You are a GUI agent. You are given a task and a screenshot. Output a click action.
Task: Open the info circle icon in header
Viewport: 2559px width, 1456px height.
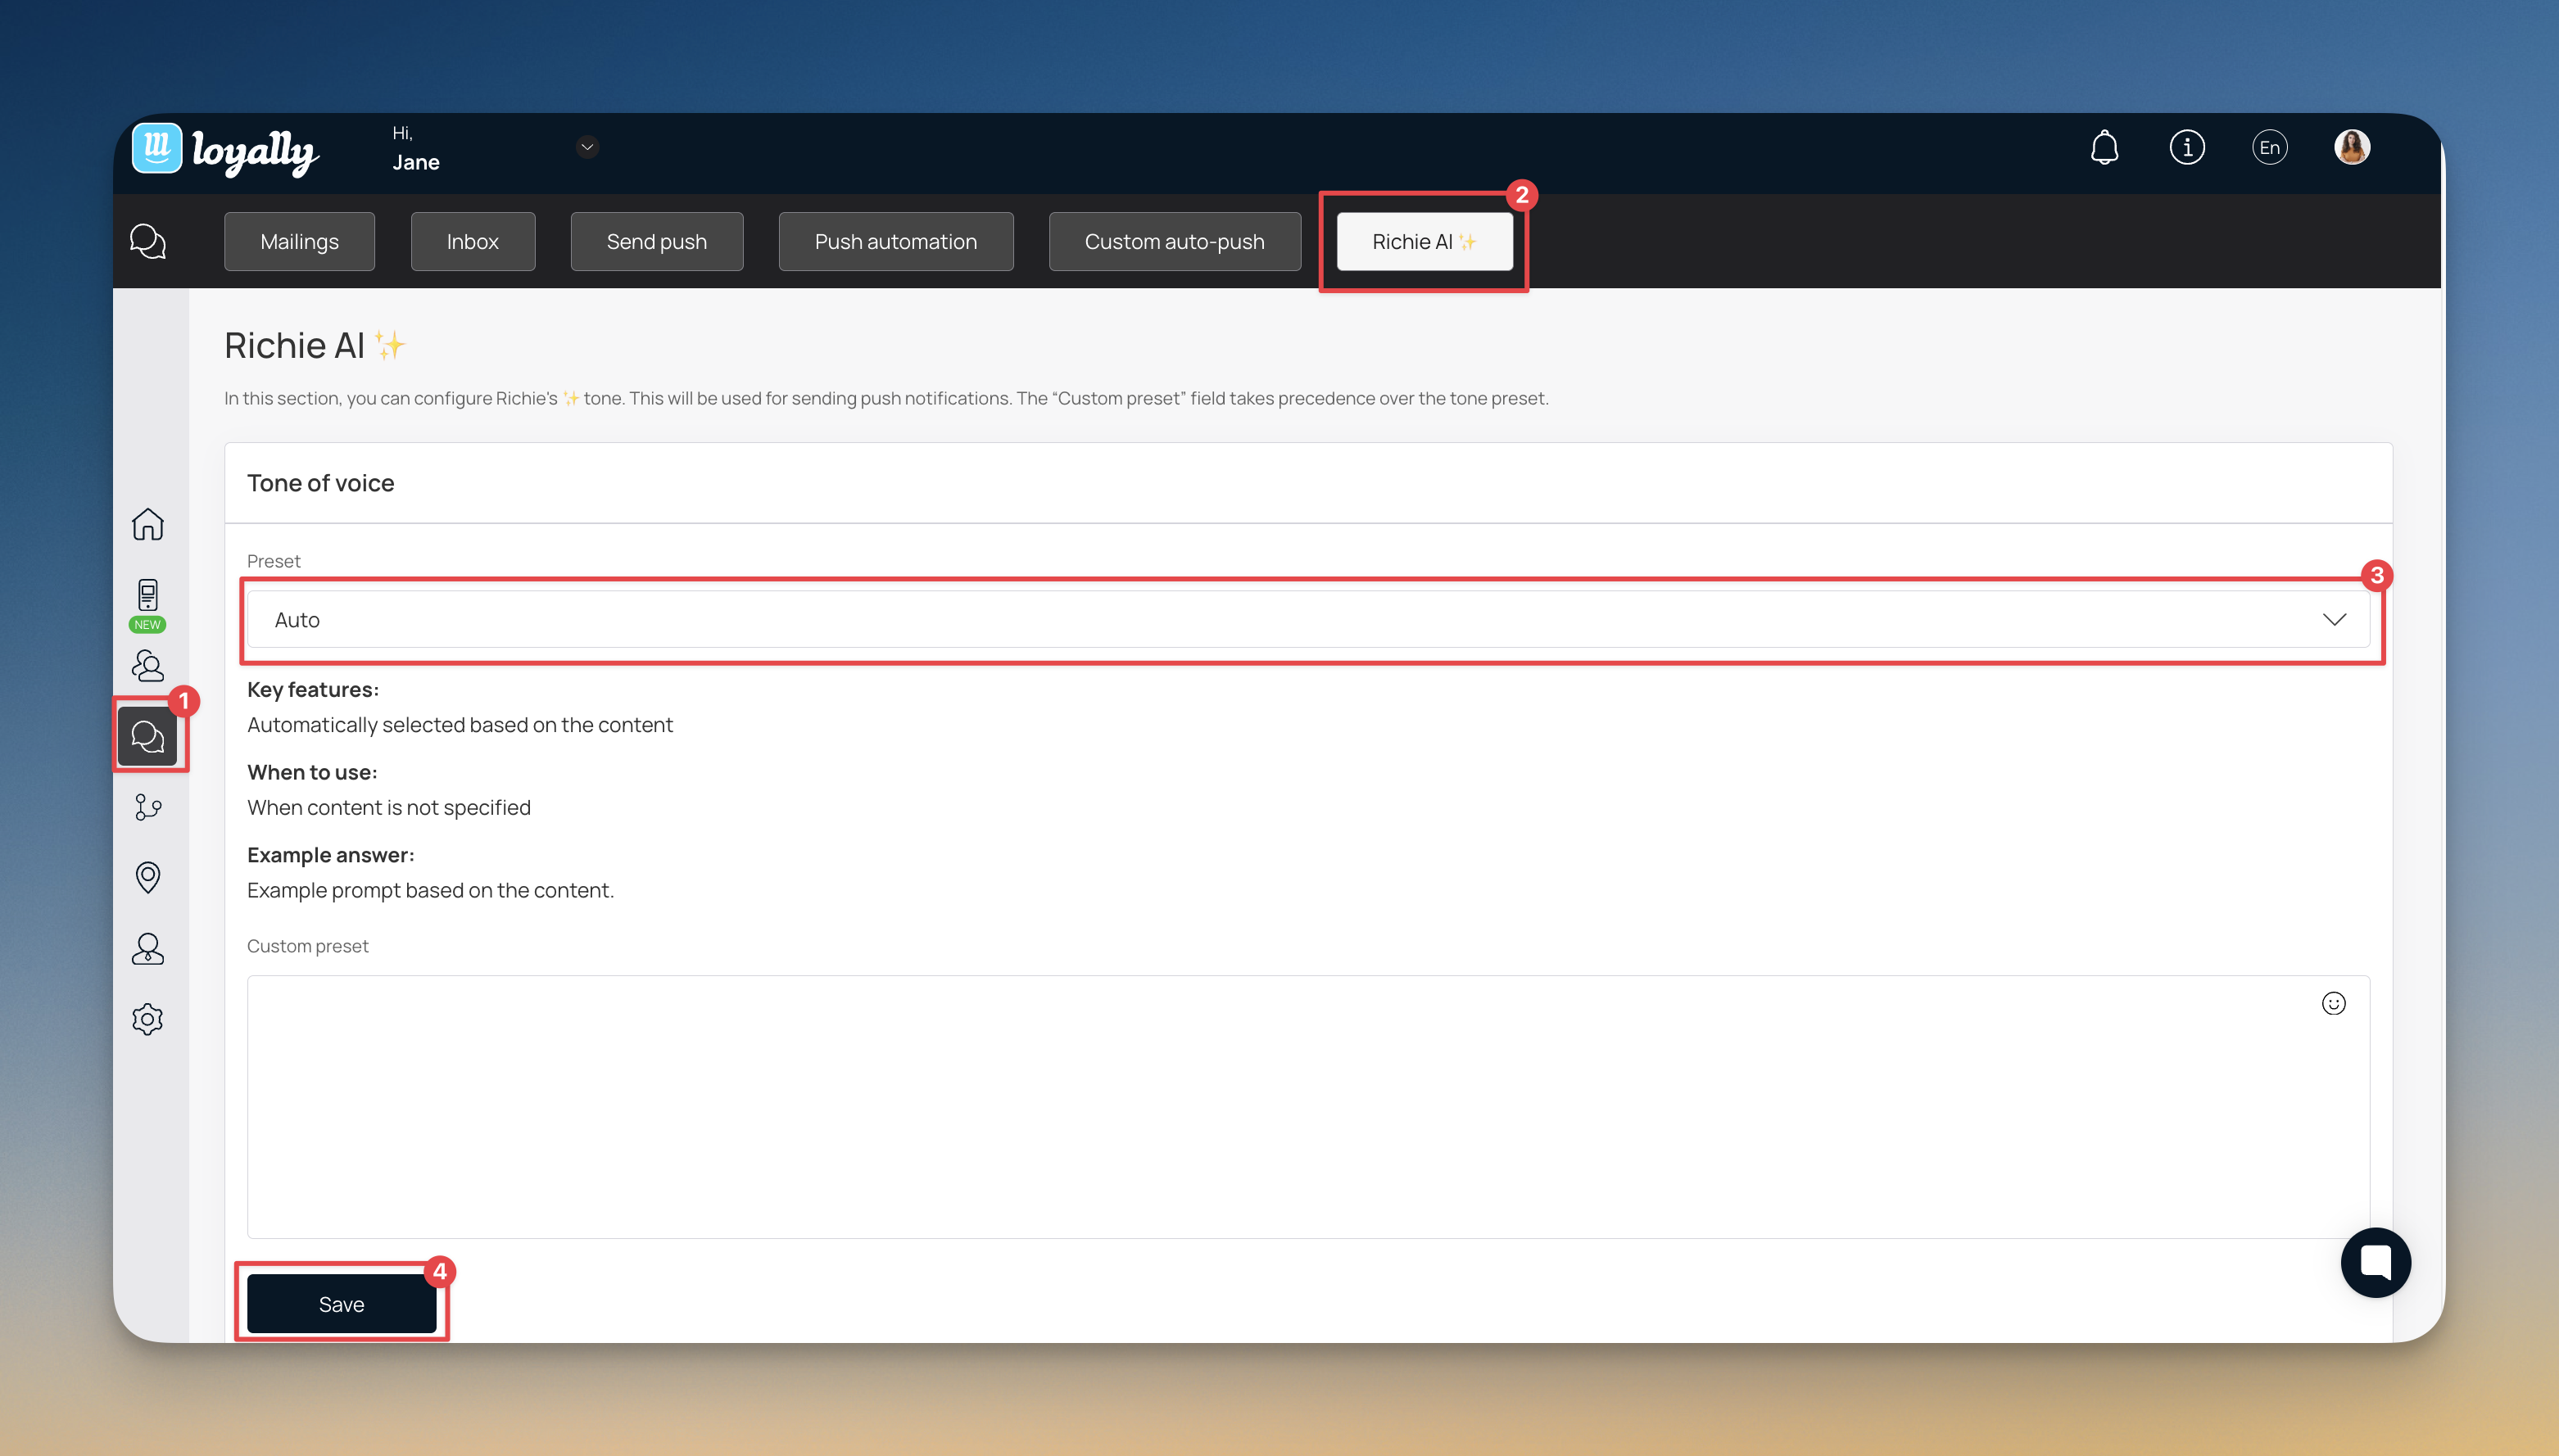click(x=2186, y=148)
